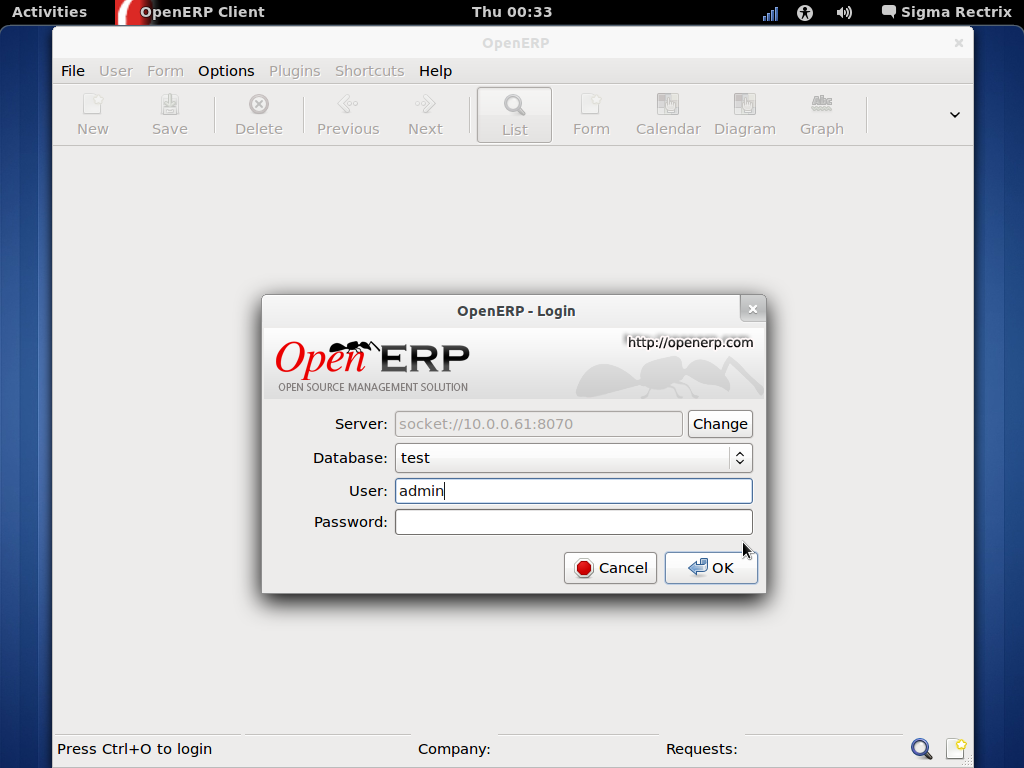Switch to Form view in toolbar
Image resolution: width=1024 pixels, height=768 pixels.
591,115
